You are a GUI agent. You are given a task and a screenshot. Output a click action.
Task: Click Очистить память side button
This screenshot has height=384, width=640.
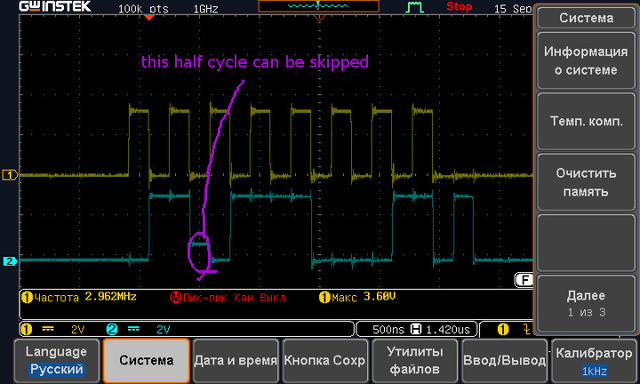pyautogui.click(x=586, y=182)
